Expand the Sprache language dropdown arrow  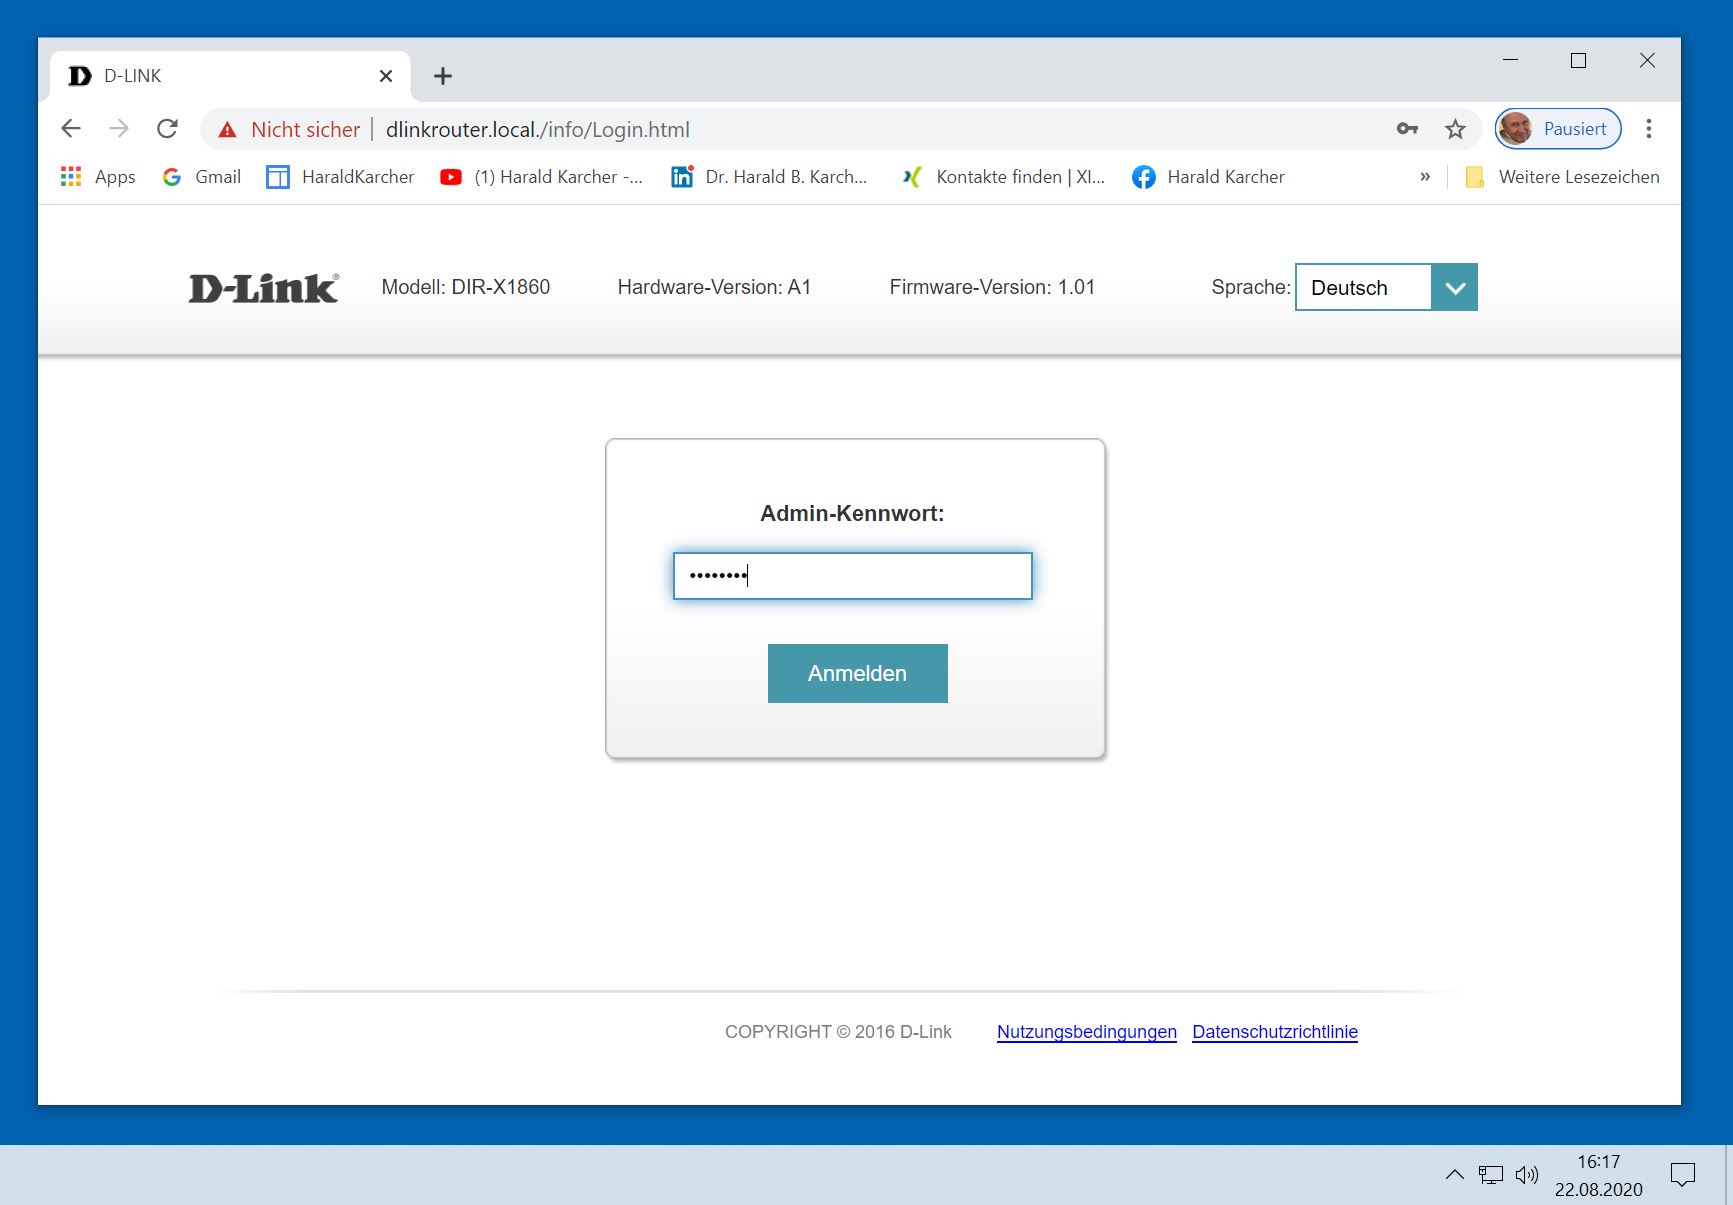[1454, 288]
